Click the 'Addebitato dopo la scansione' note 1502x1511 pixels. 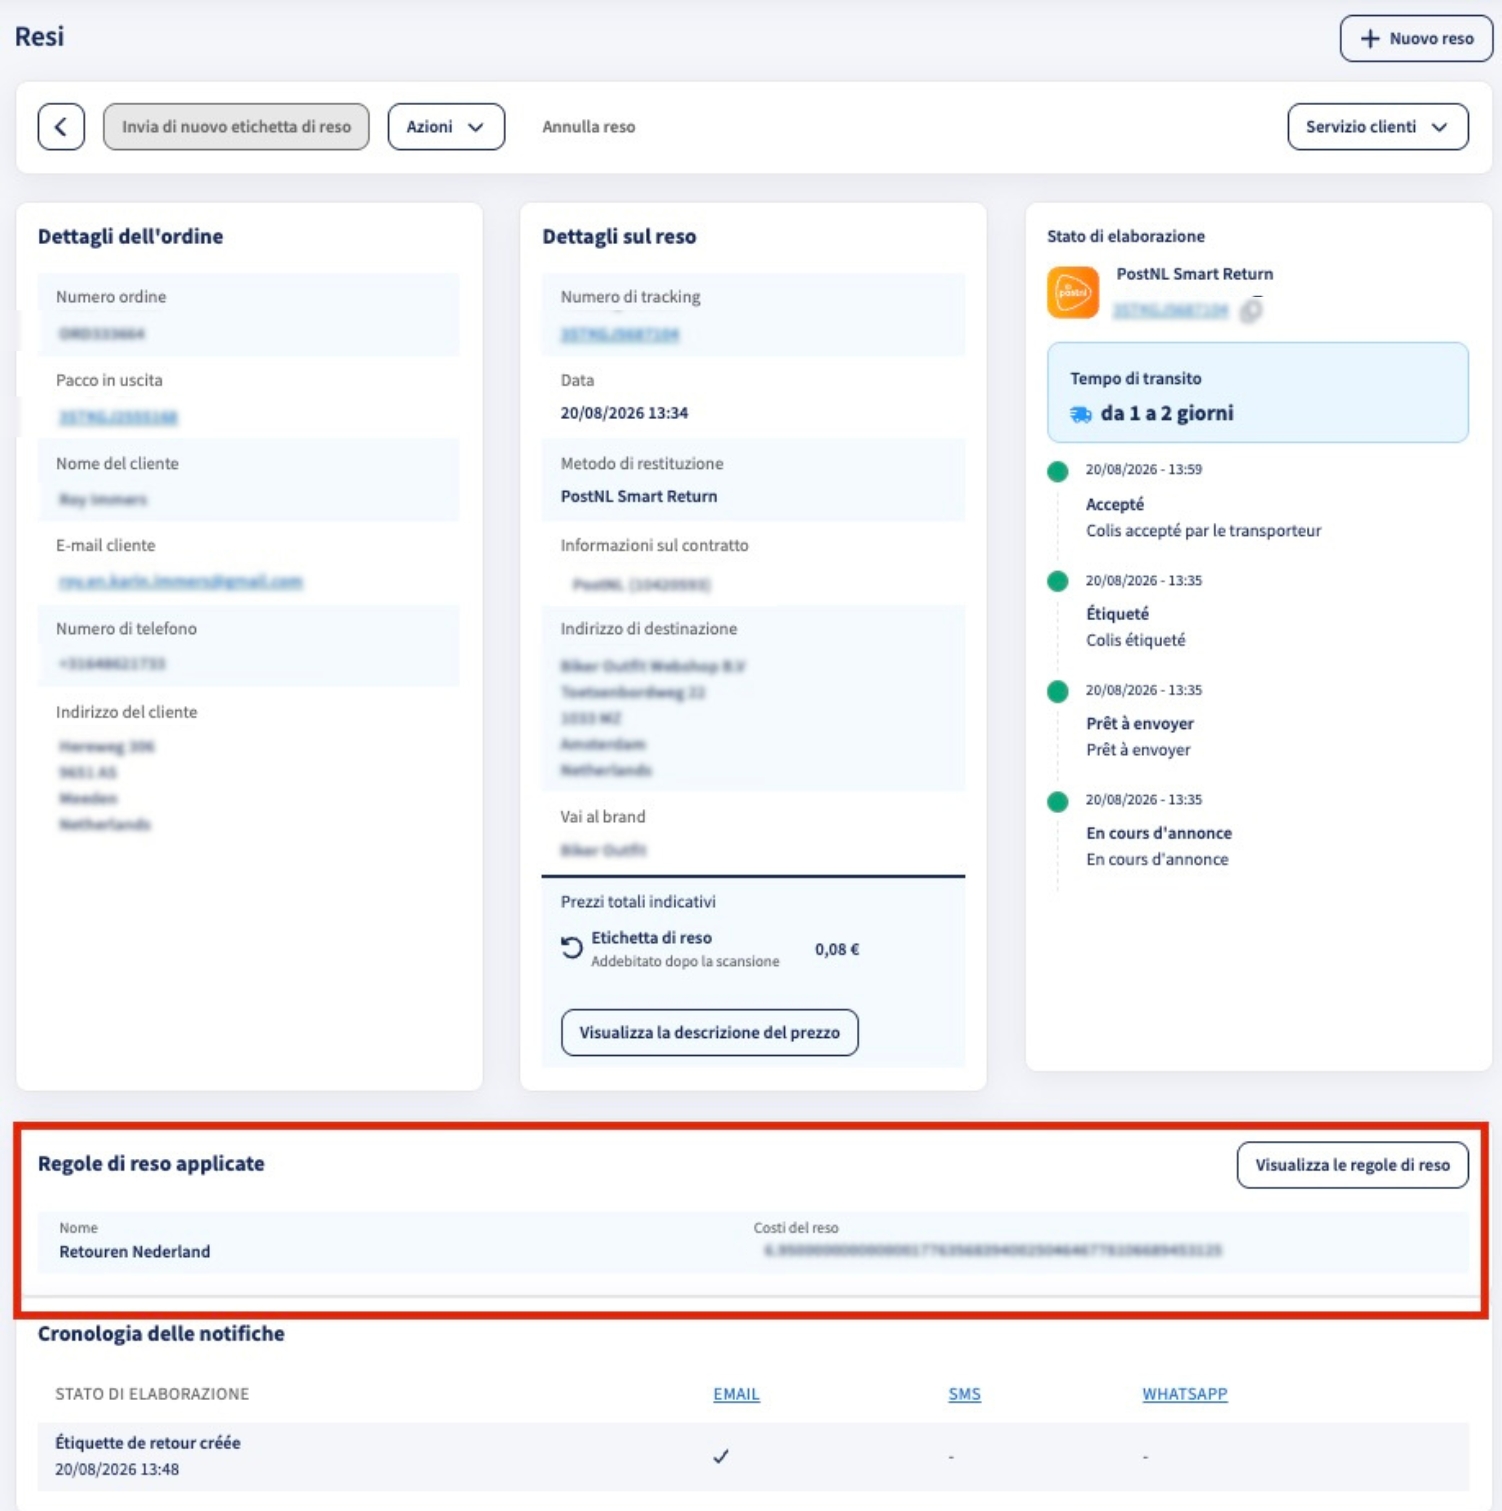(685, 962)
